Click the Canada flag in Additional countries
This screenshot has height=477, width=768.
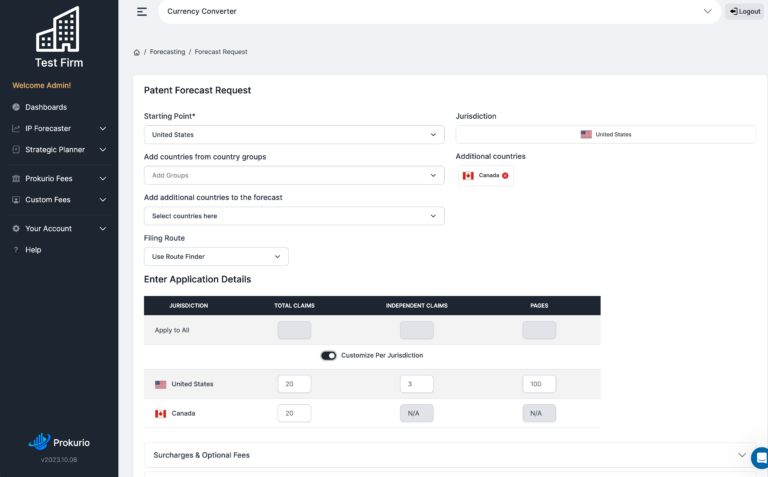pos(468,175)
